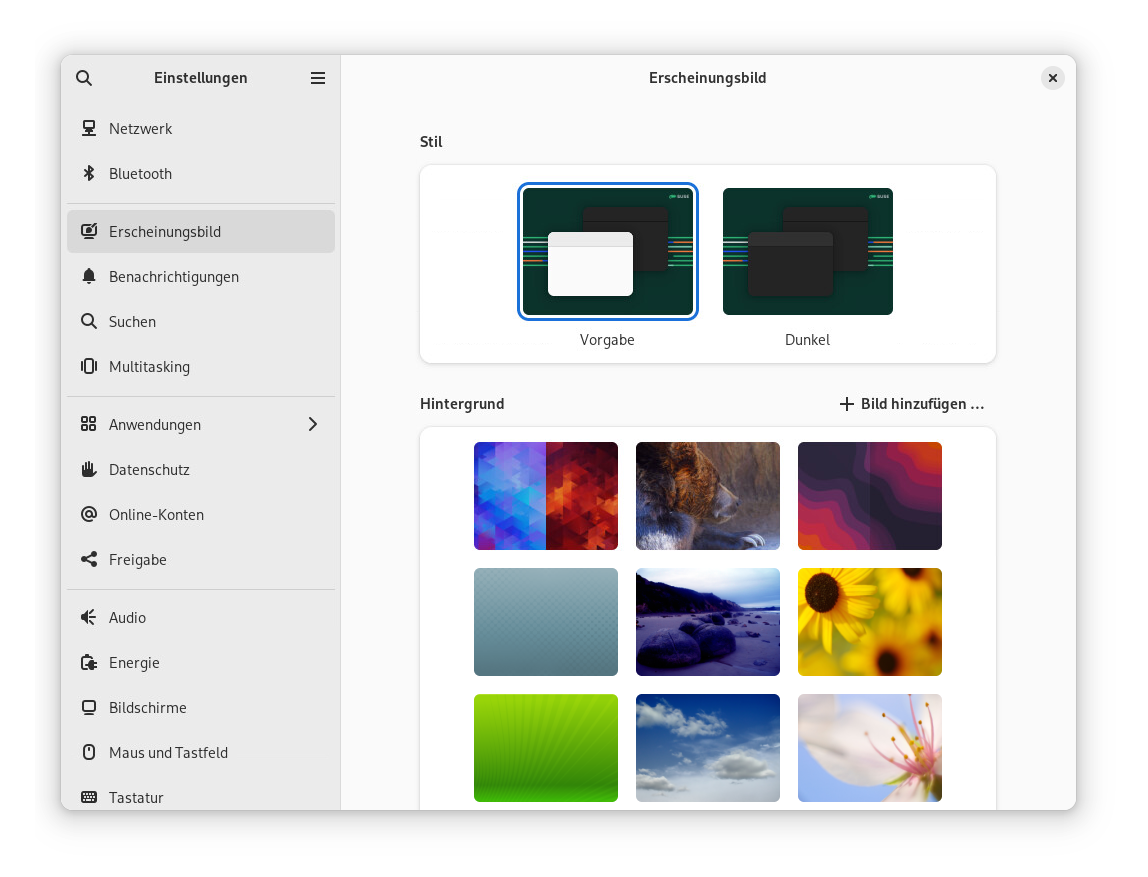Click the Bild hinzufügen button
Screen dimensions: 1148x877
911,404
